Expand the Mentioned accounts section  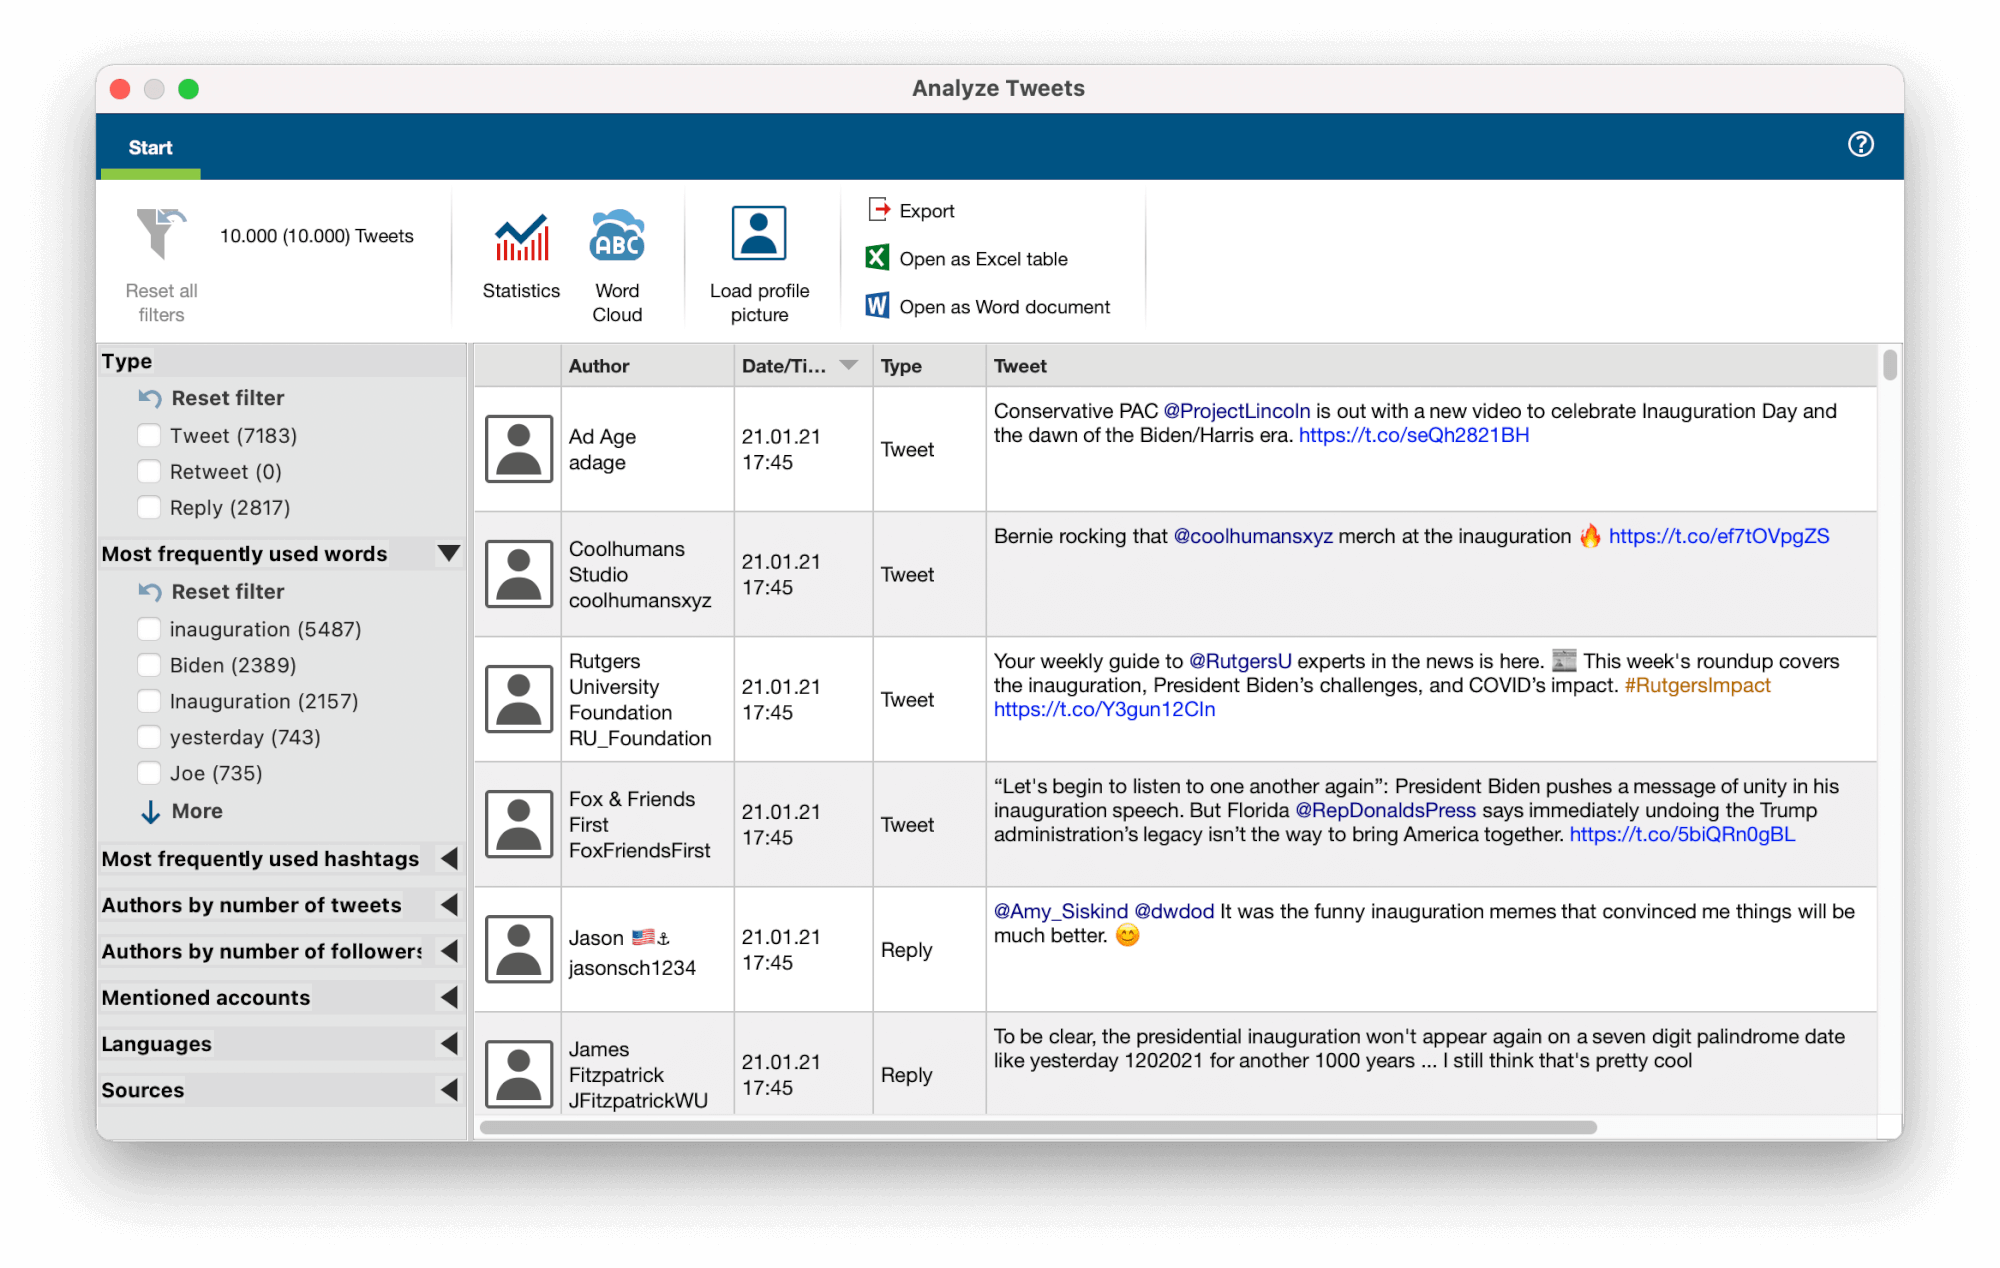(450, 997)
